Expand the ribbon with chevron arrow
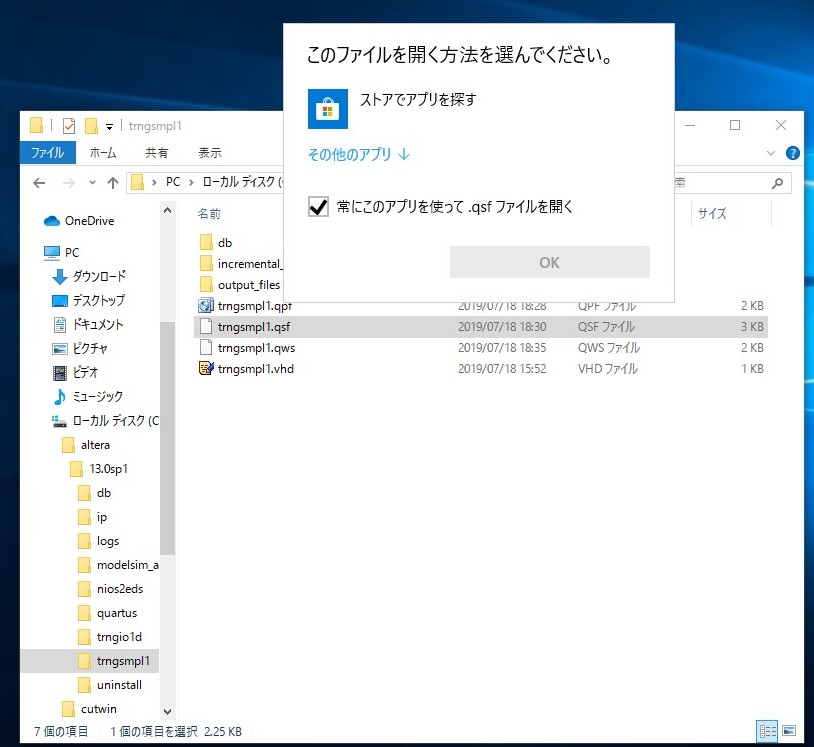The image size is (814, 747). point(771,153)
